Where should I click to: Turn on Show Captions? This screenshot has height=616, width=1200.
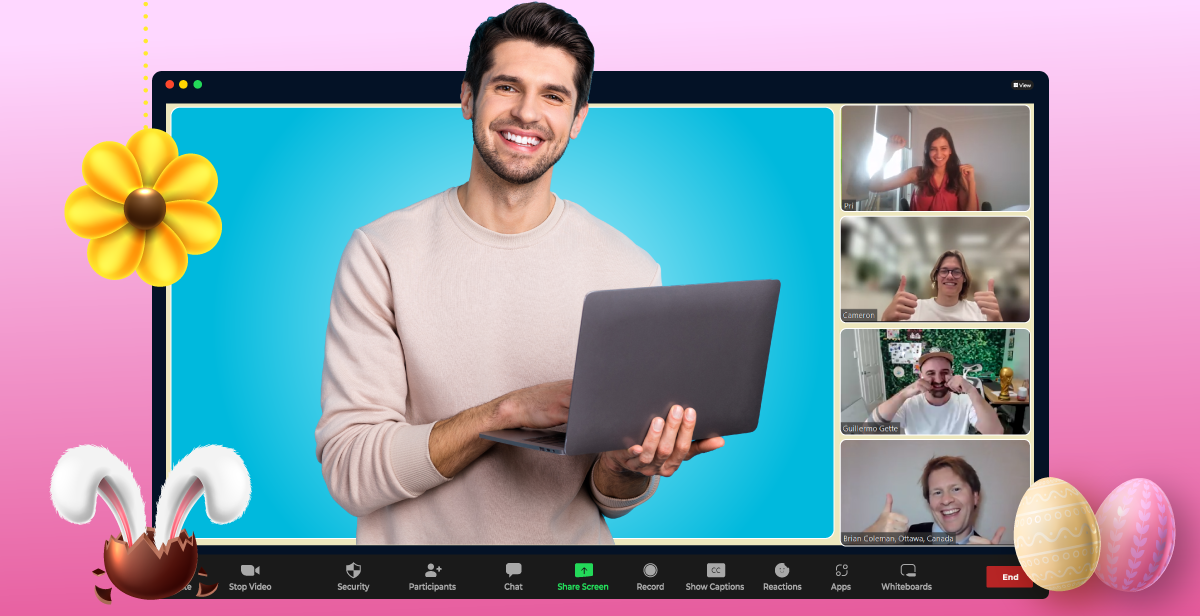coord(715,577)
